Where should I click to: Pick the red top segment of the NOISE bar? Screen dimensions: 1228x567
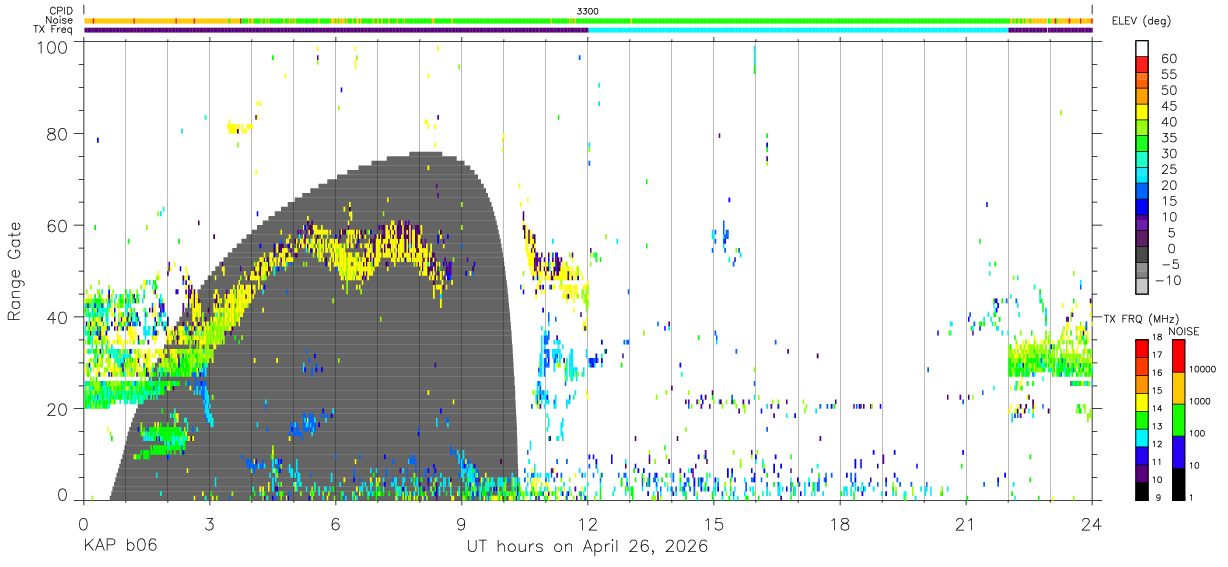pyautogui.click(x=1178, y=356)
